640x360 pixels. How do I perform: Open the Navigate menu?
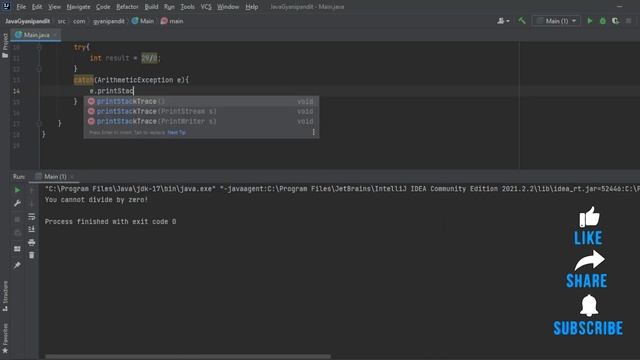tap(78, 7)
